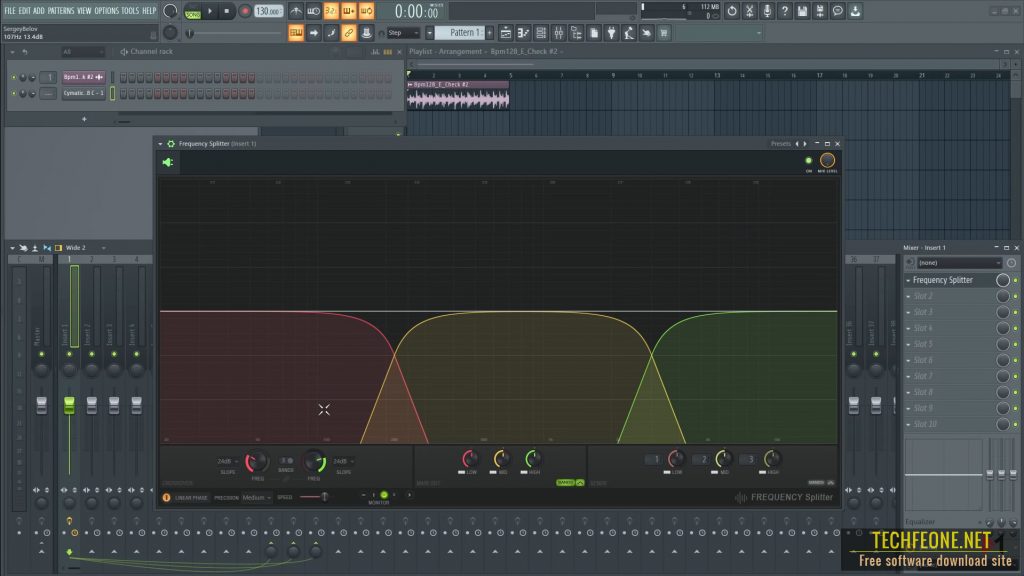This screenshot has height=576, width=1024.
Task: Click the export download icon
Action: click(x=855, y=11)
